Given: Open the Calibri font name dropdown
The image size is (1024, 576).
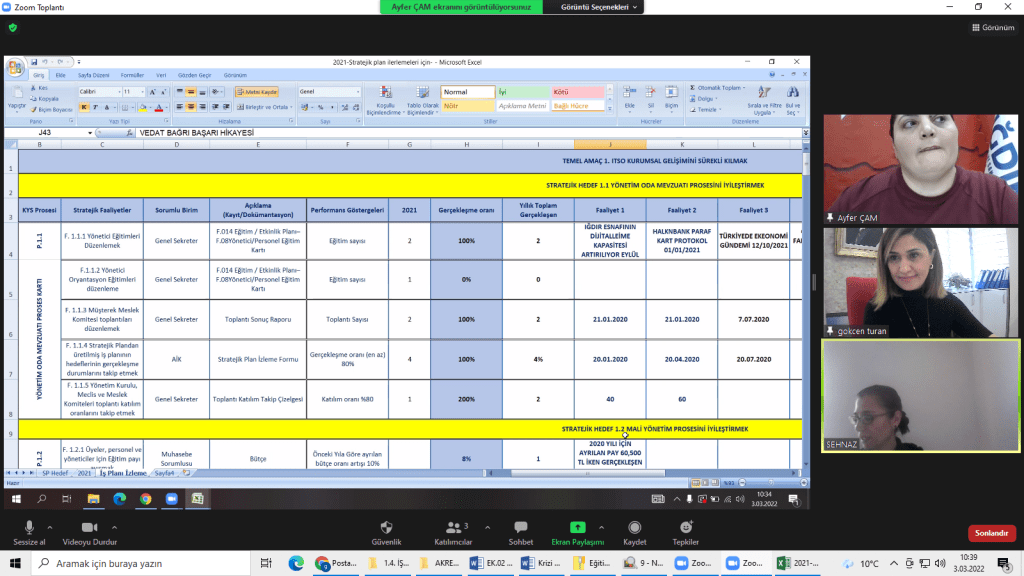Looking at the screenshot, I should tap(100, 91).
